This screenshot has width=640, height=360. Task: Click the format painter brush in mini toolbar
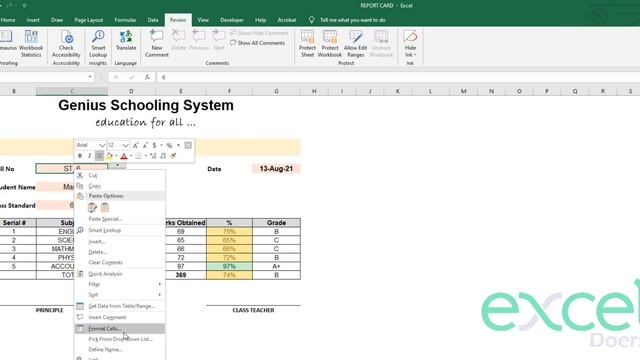tap(173, 156)
